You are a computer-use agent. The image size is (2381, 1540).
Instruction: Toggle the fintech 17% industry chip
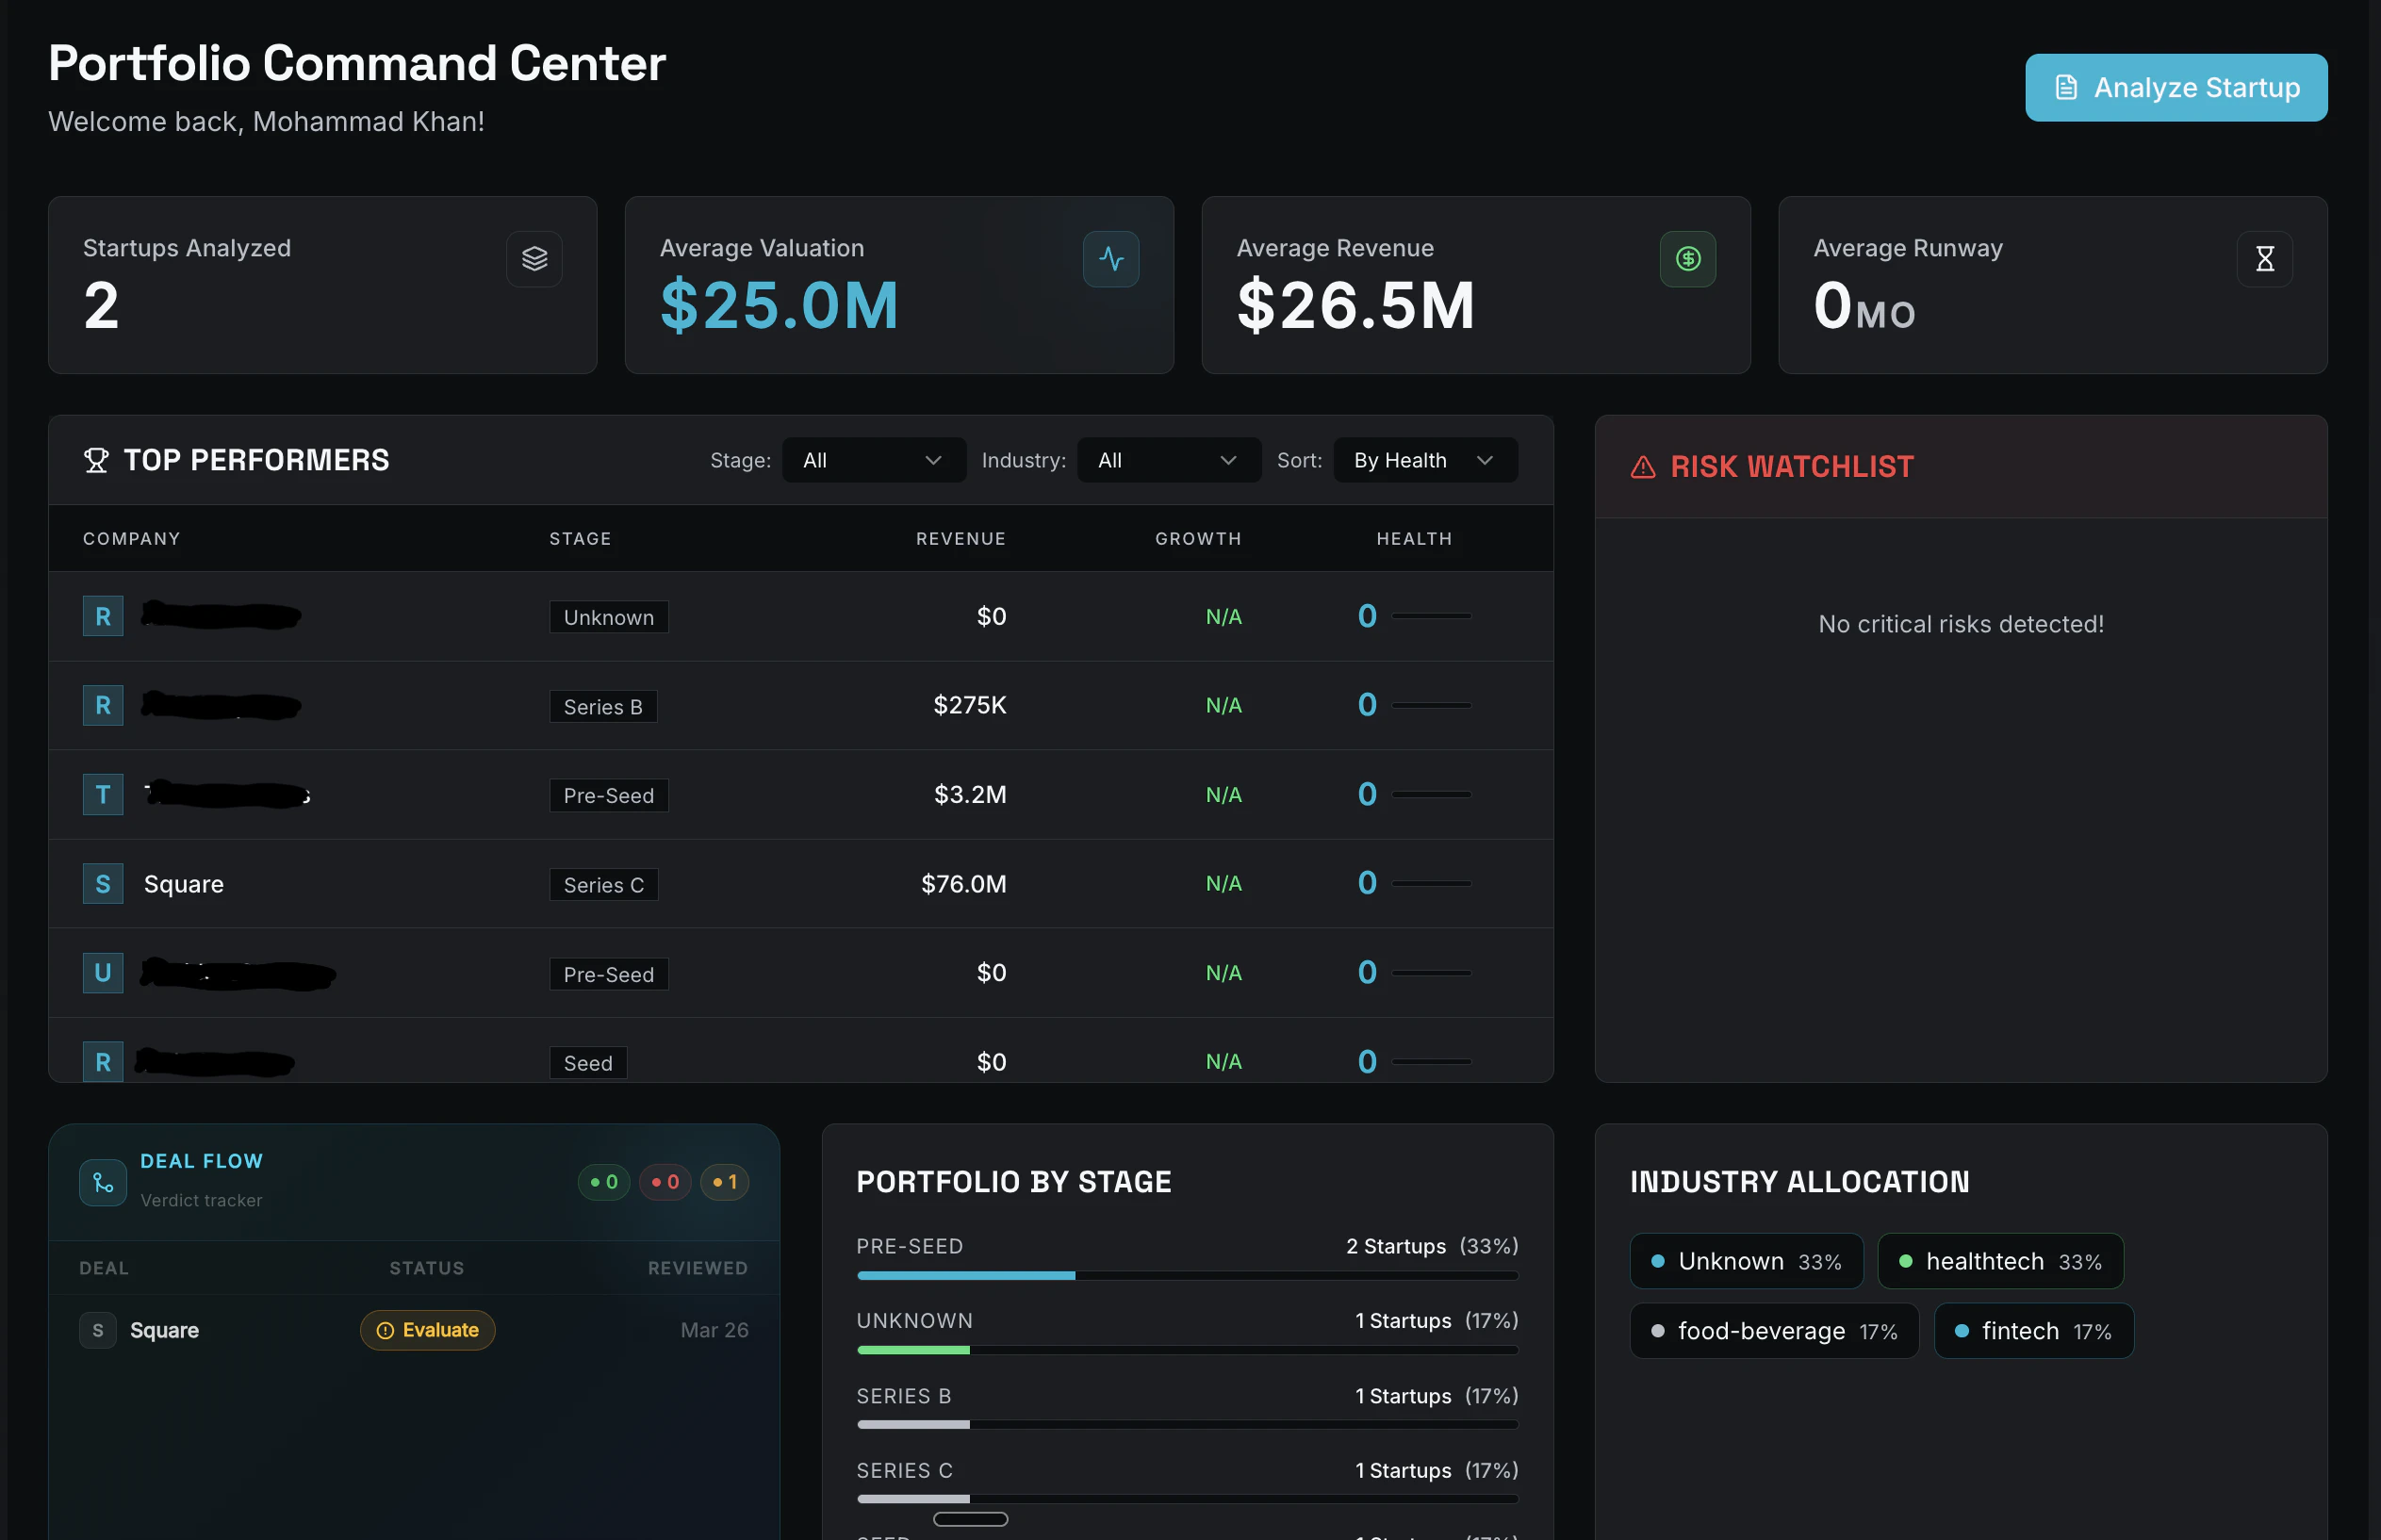[x=2034, y=1331]
